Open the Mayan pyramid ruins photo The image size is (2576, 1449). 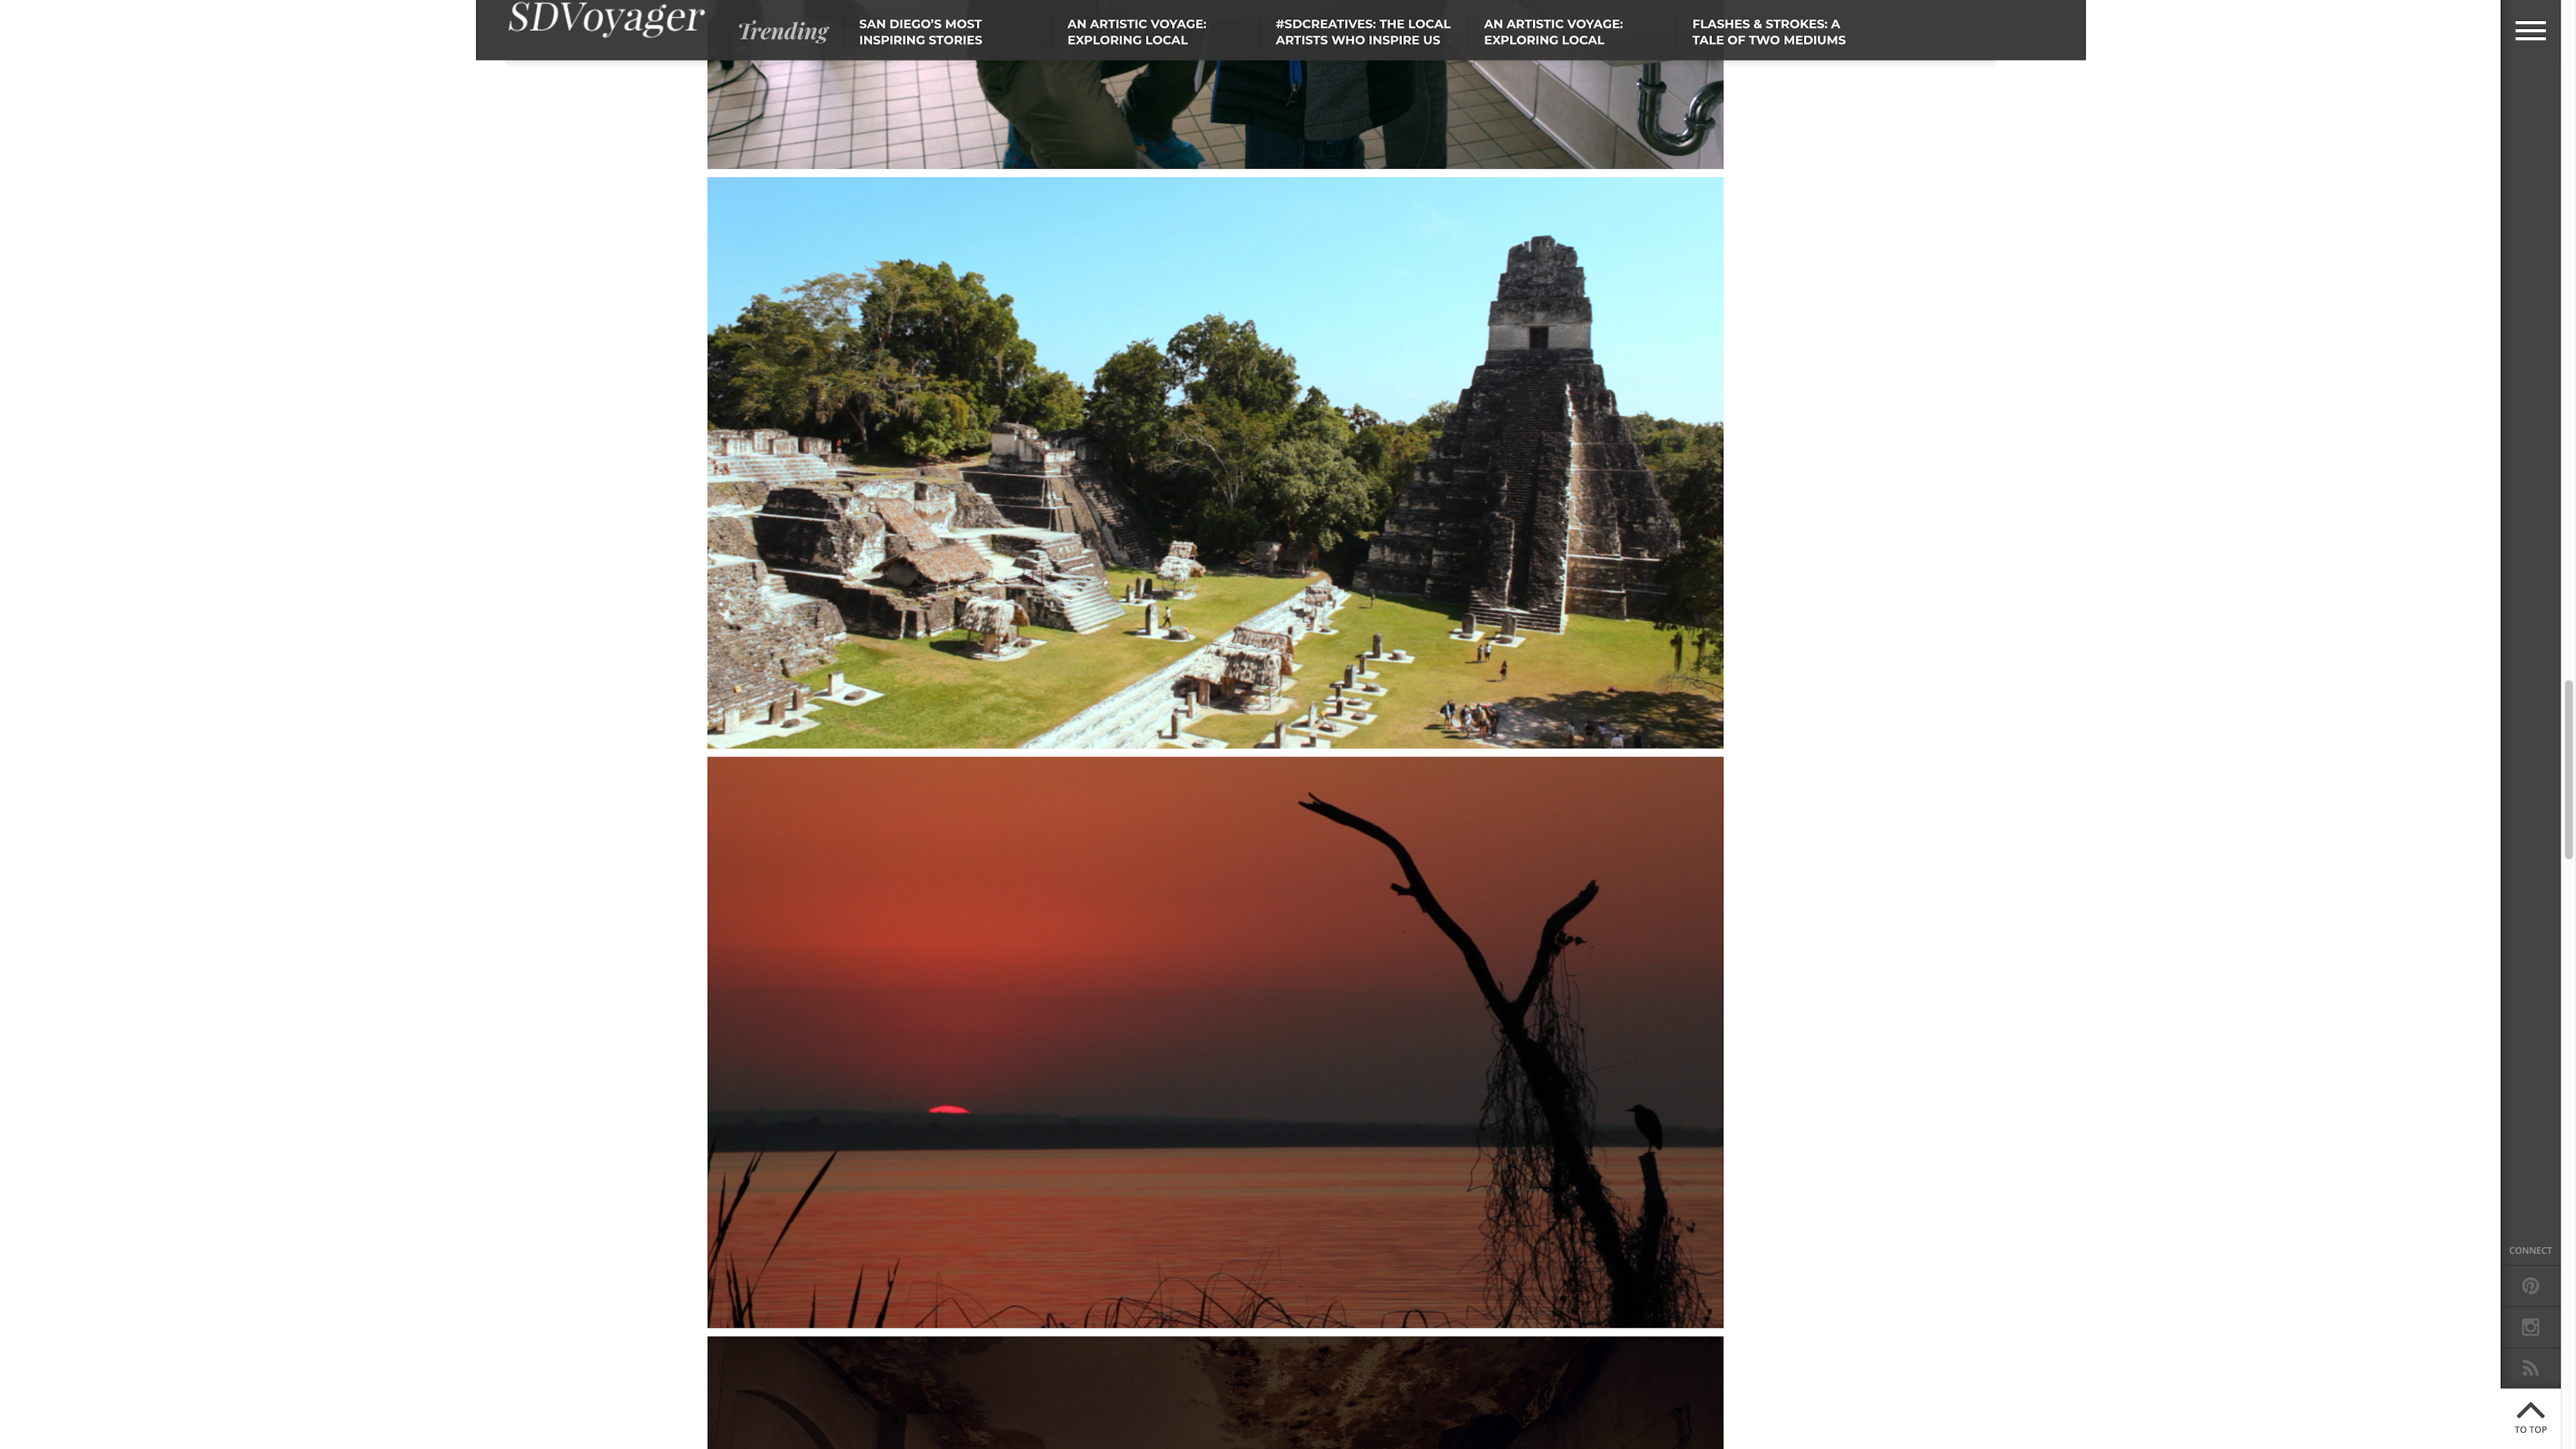pos(1214,462)
